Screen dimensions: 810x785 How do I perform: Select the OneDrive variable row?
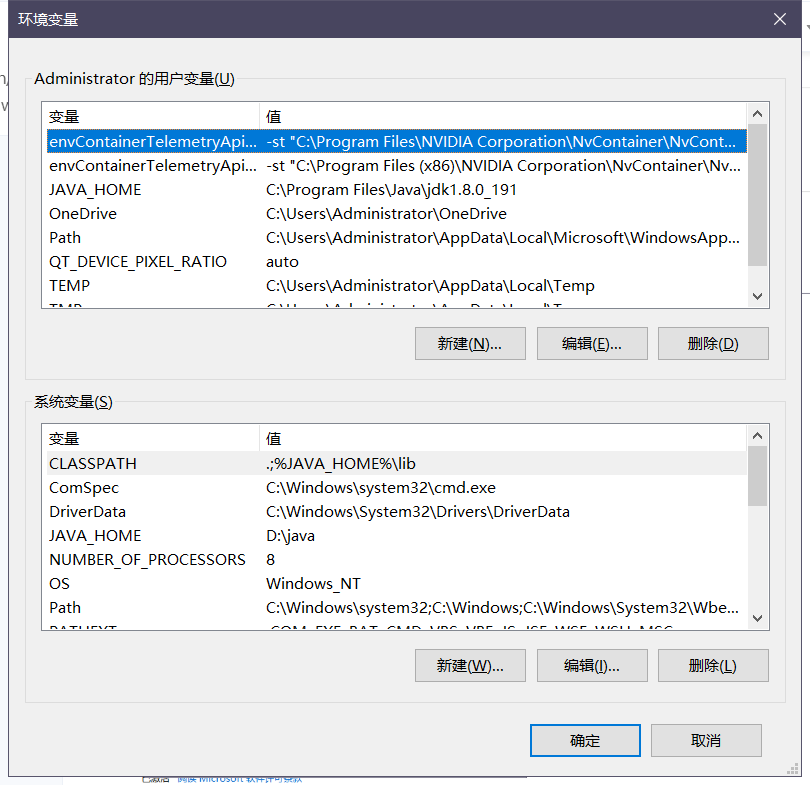pos(397,213)
